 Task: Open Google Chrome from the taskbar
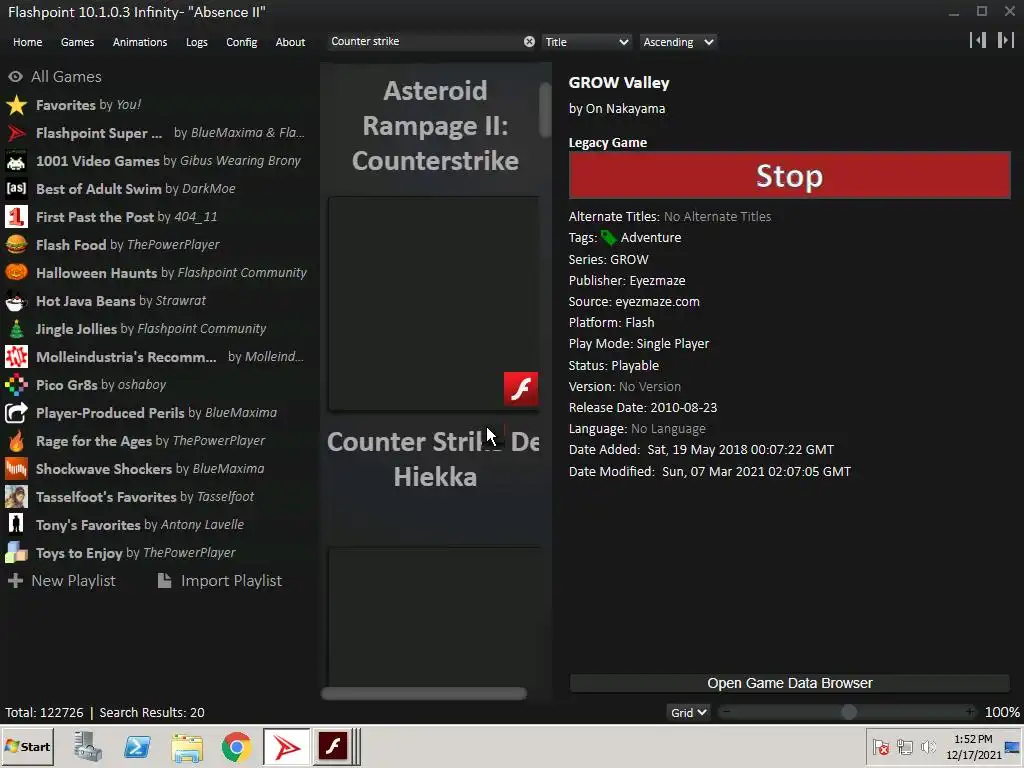[236, 746]
